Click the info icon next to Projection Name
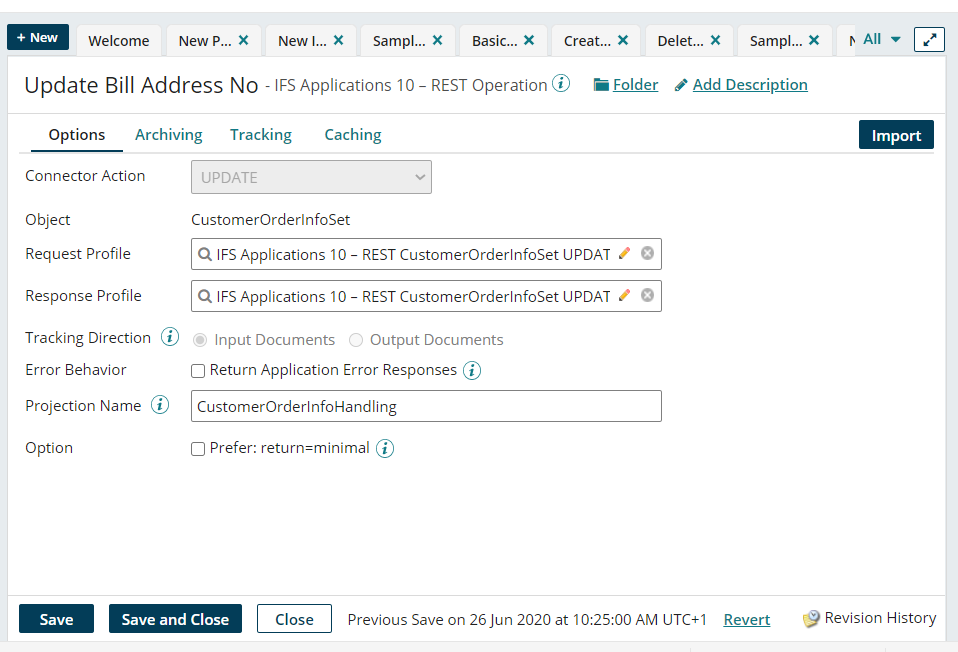Screen dimensions: 958x652 tap(160, 405)
